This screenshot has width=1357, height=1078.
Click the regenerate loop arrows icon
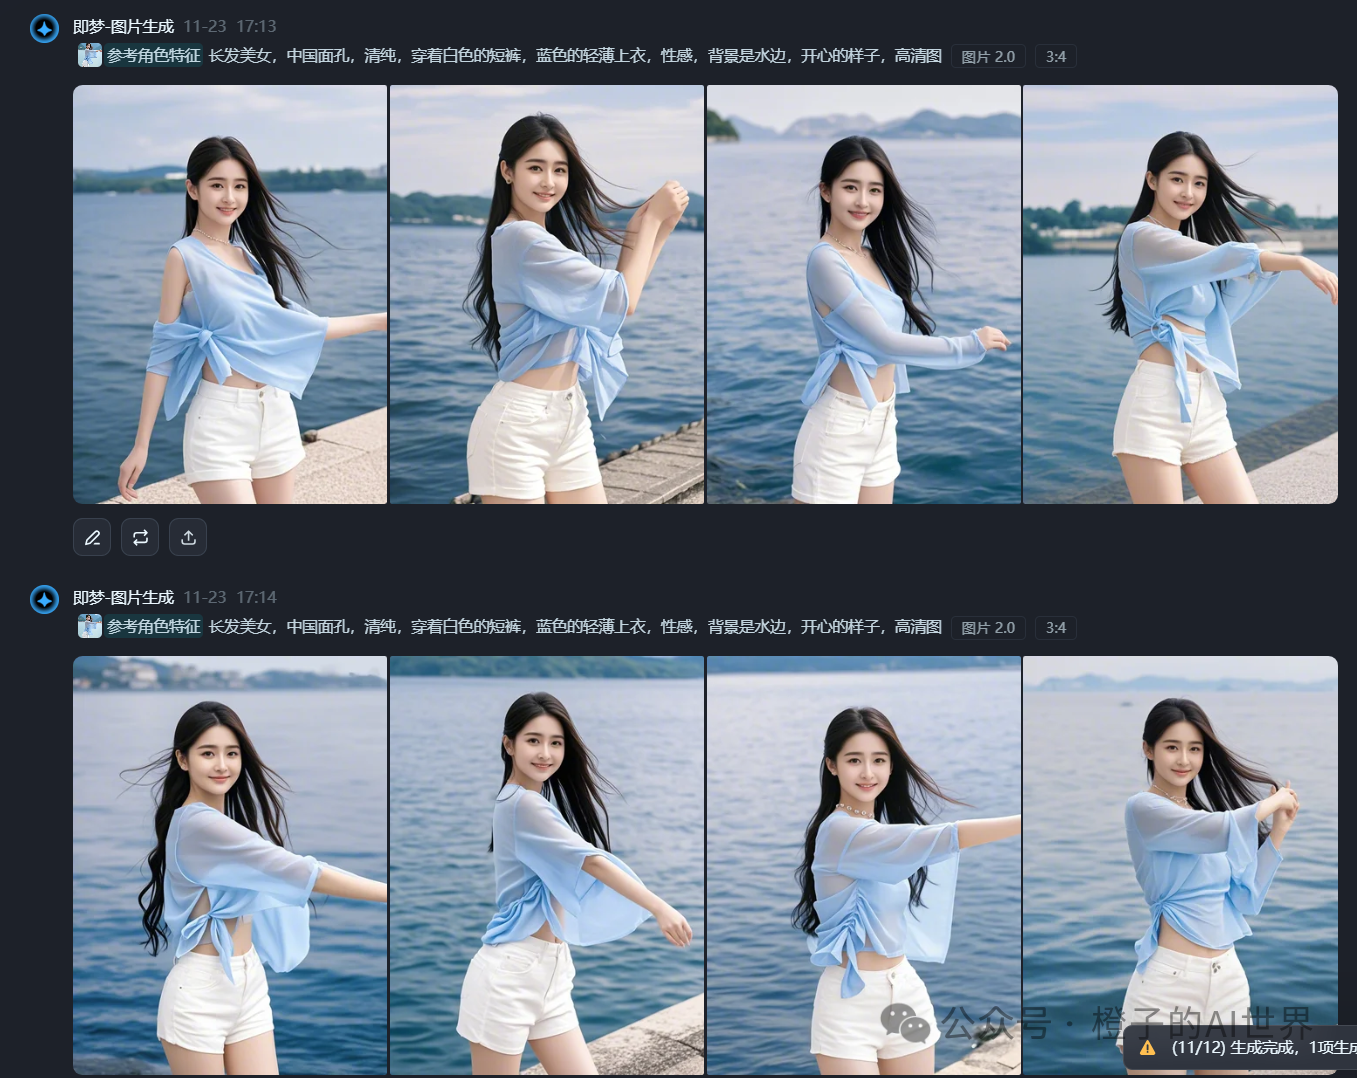(x=140, y=538)
